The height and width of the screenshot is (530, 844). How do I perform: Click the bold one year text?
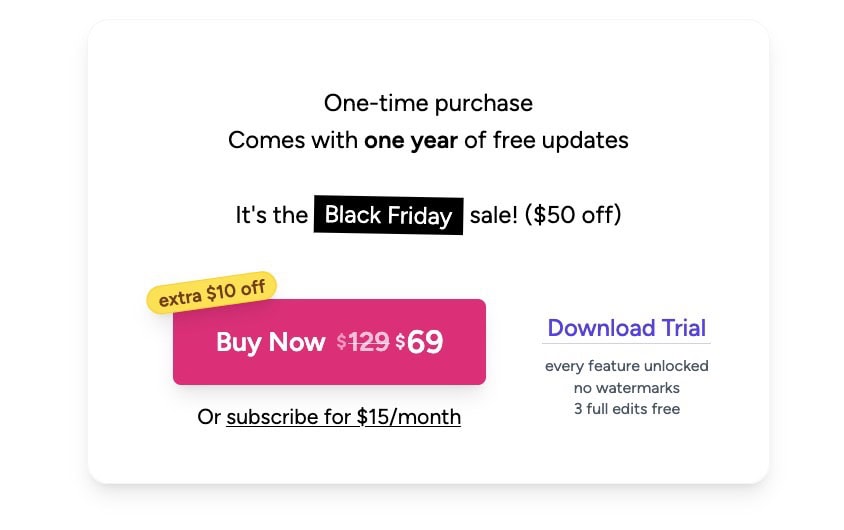(x=410, y=140)
